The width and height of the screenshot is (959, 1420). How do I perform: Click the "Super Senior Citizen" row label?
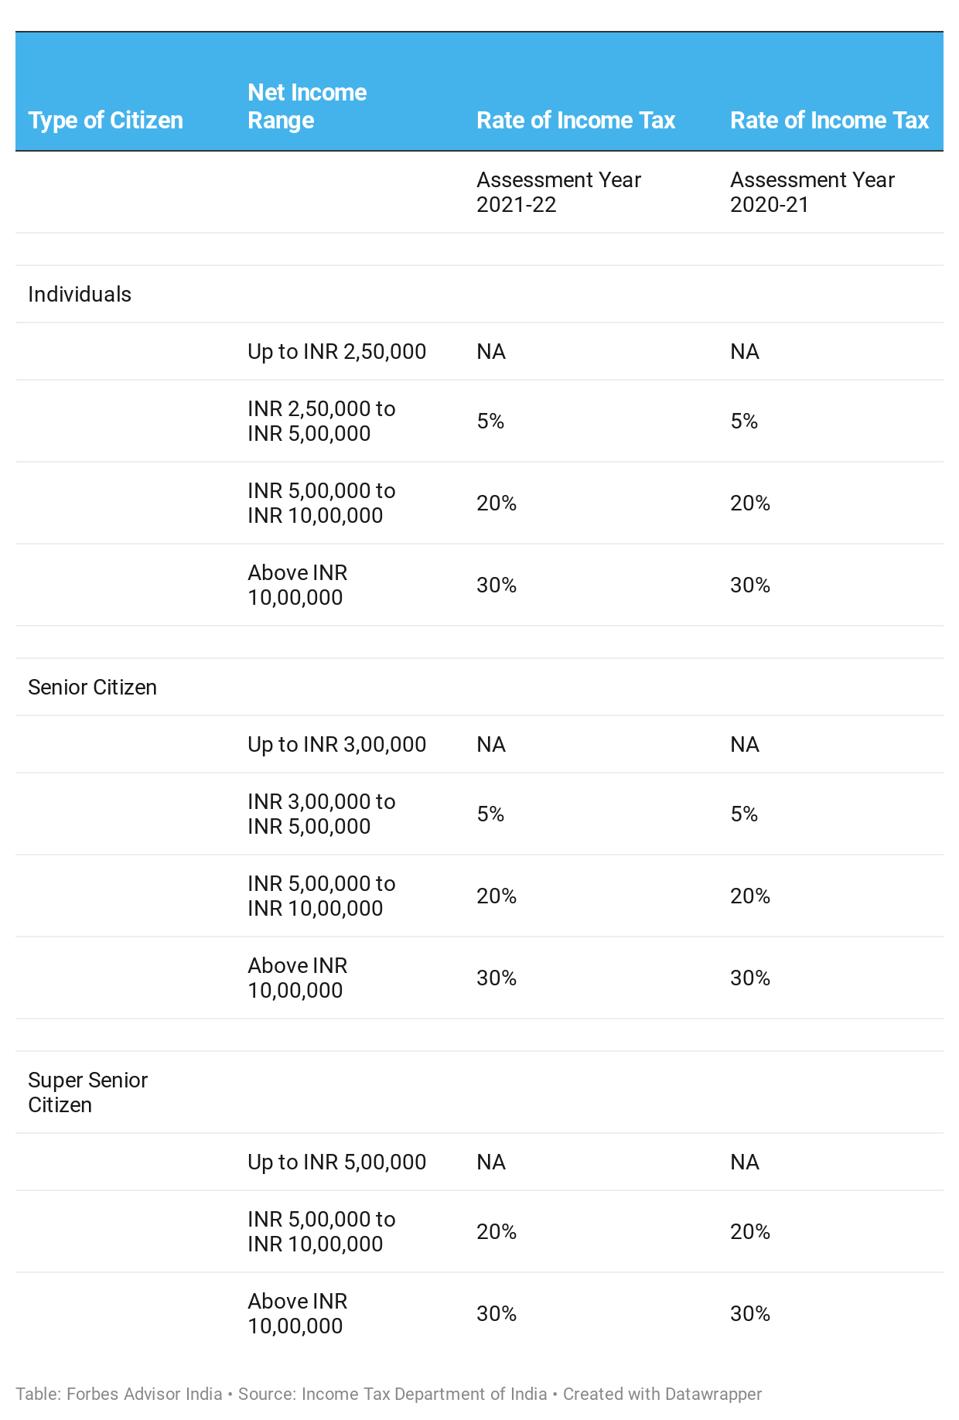(87, 1092)
